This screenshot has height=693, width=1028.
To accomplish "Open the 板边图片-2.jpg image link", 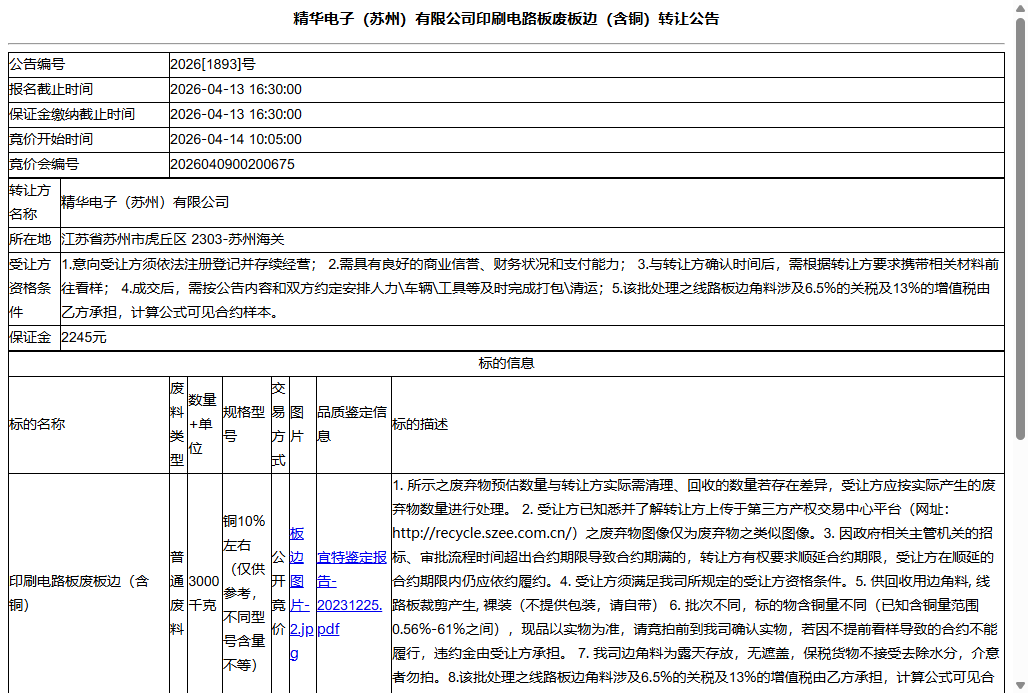I will click(300, 593).
